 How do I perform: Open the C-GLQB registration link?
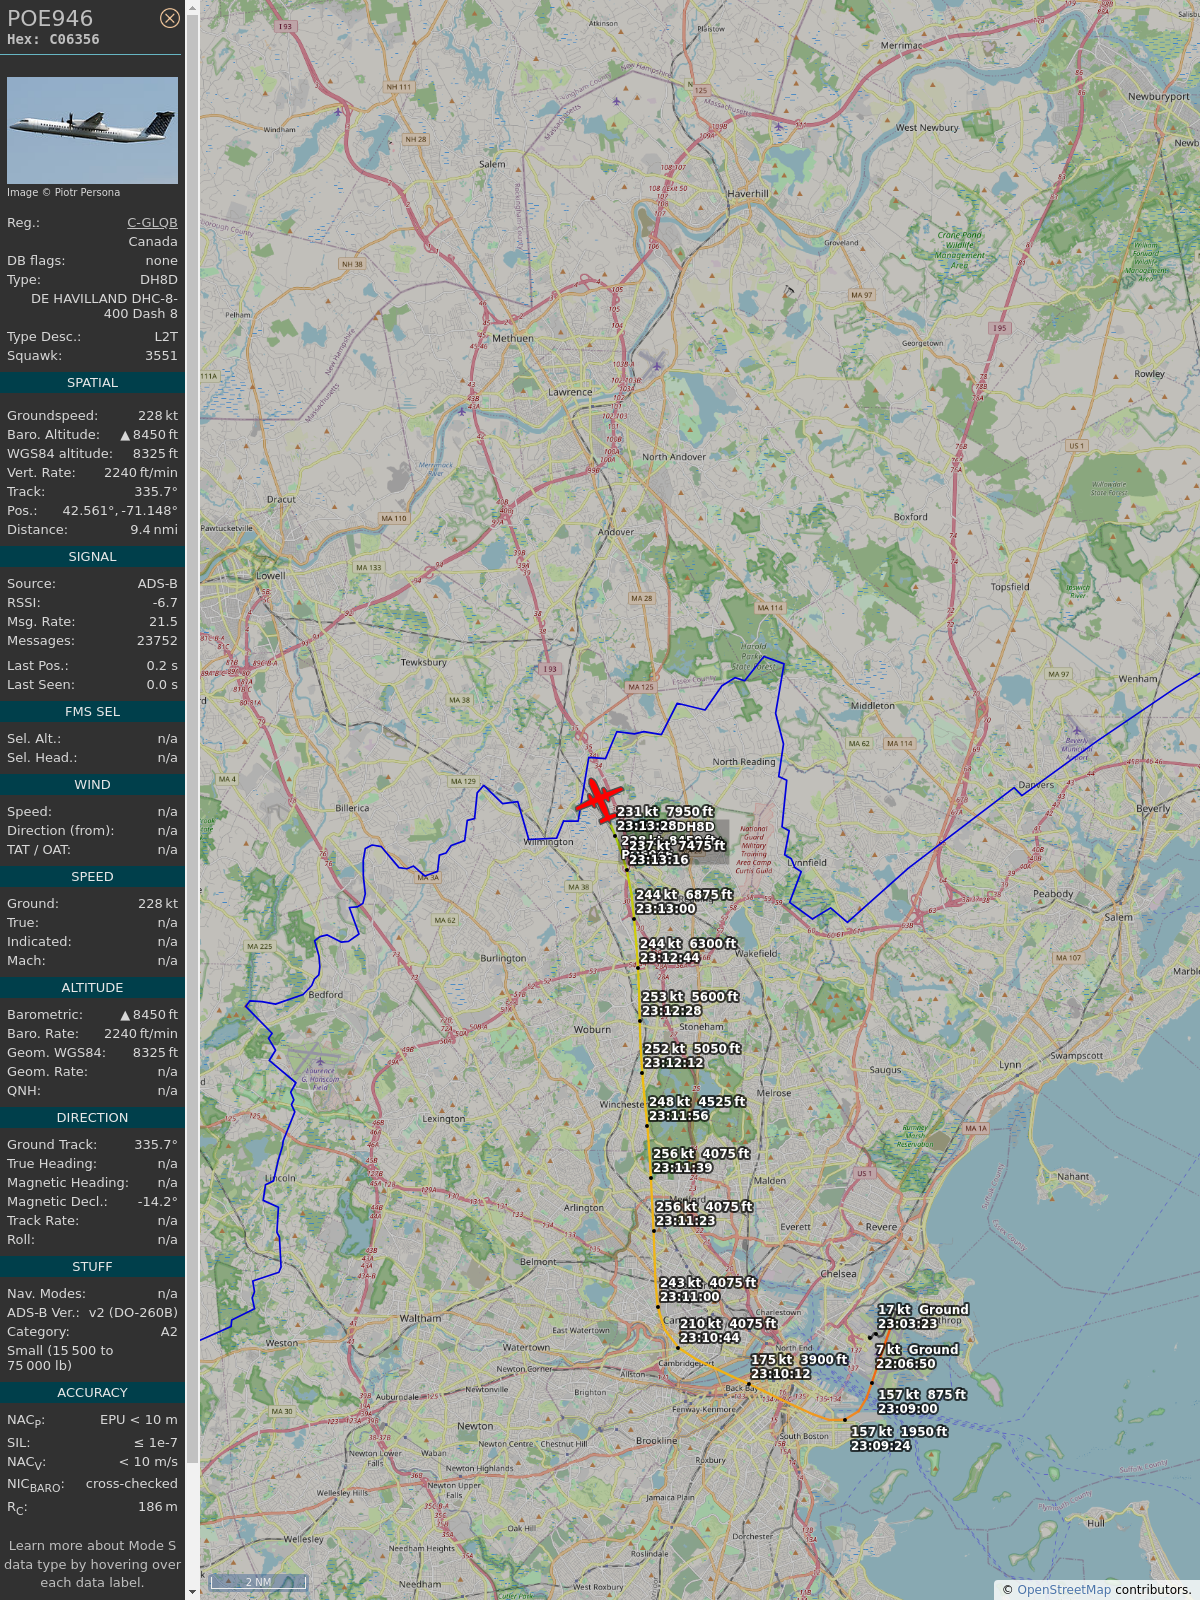pos(152,223)
